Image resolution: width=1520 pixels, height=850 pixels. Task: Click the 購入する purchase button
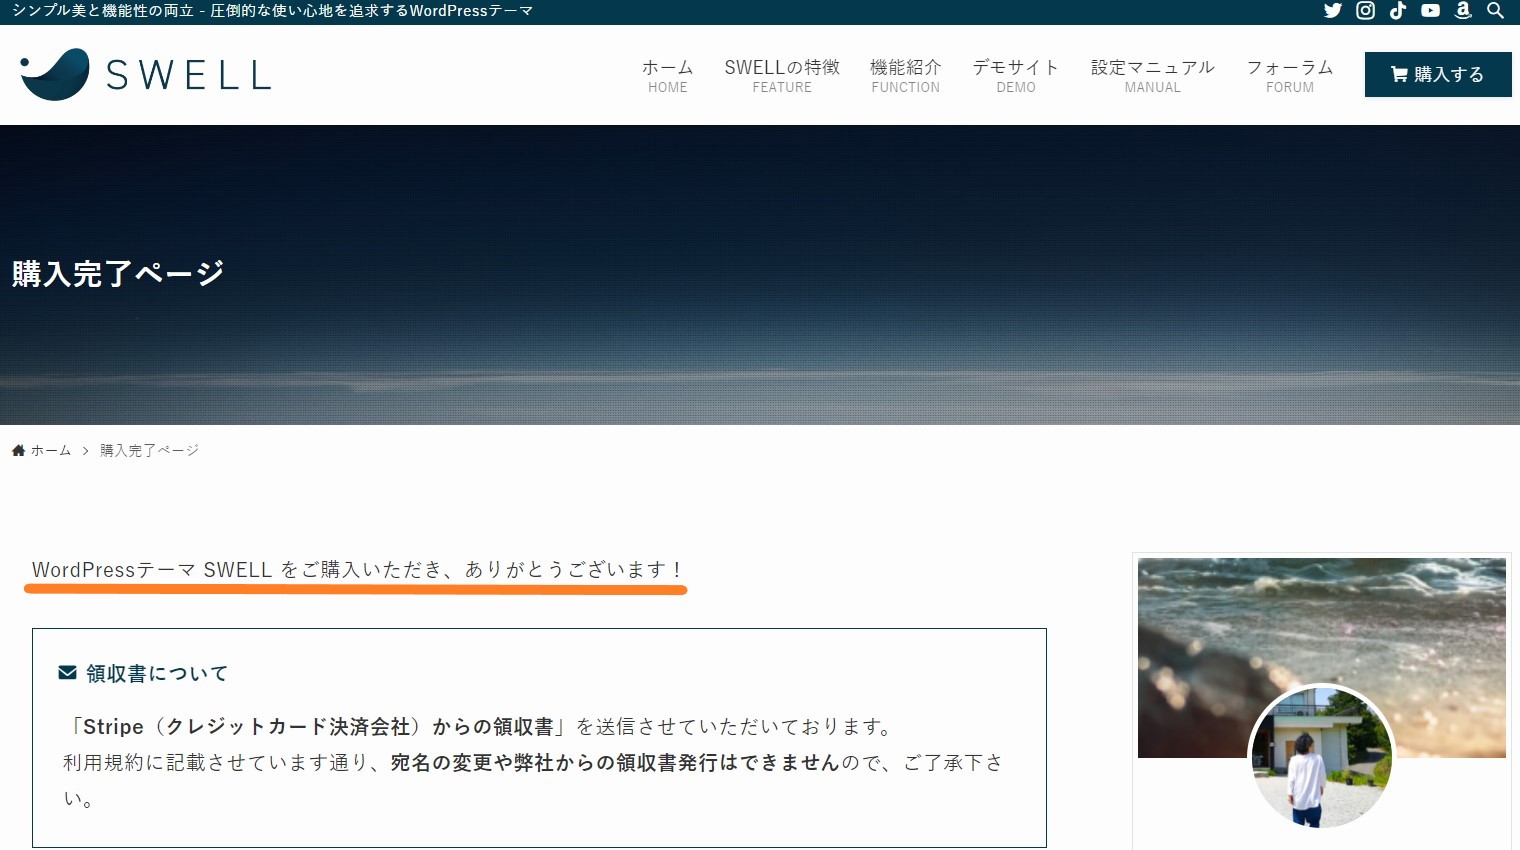(1438, 74)
